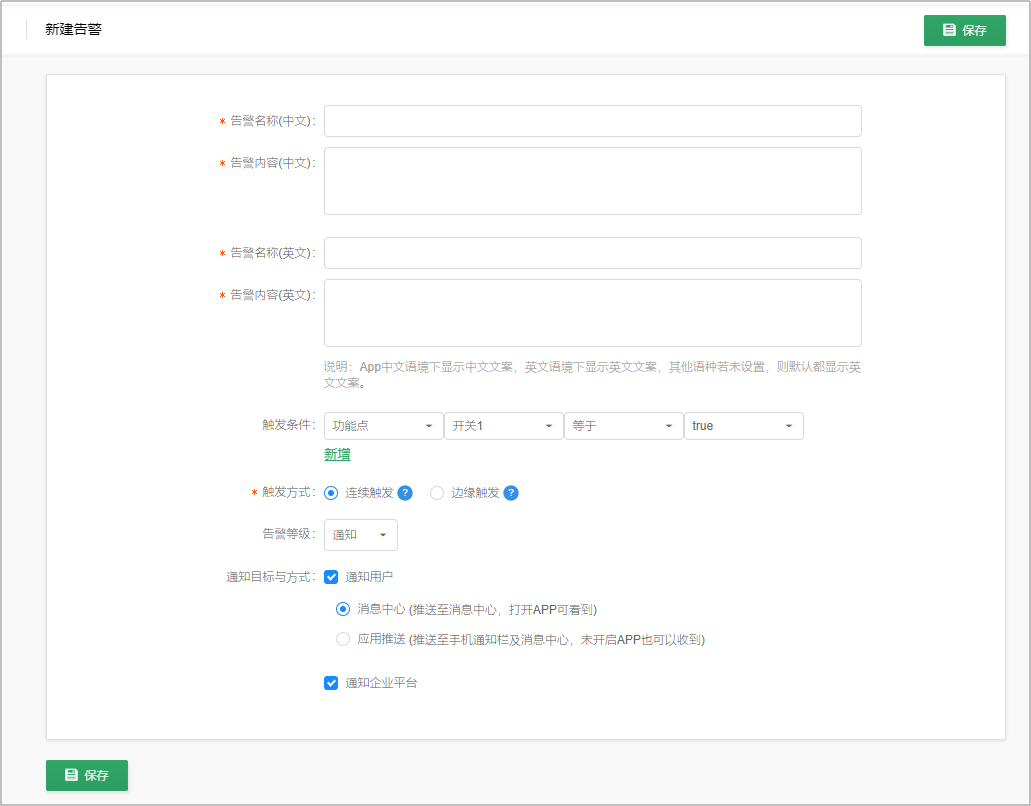The width and height of the screenshot is (1031, 806).
Task: Click help icon next to 边缘触发
Action: [x=511, y=493]
